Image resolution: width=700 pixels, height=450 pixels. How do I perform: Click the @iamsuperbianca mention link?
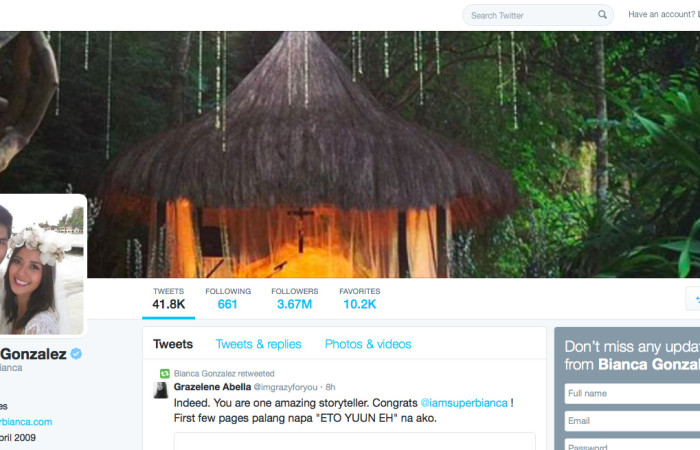pos(464,403)
